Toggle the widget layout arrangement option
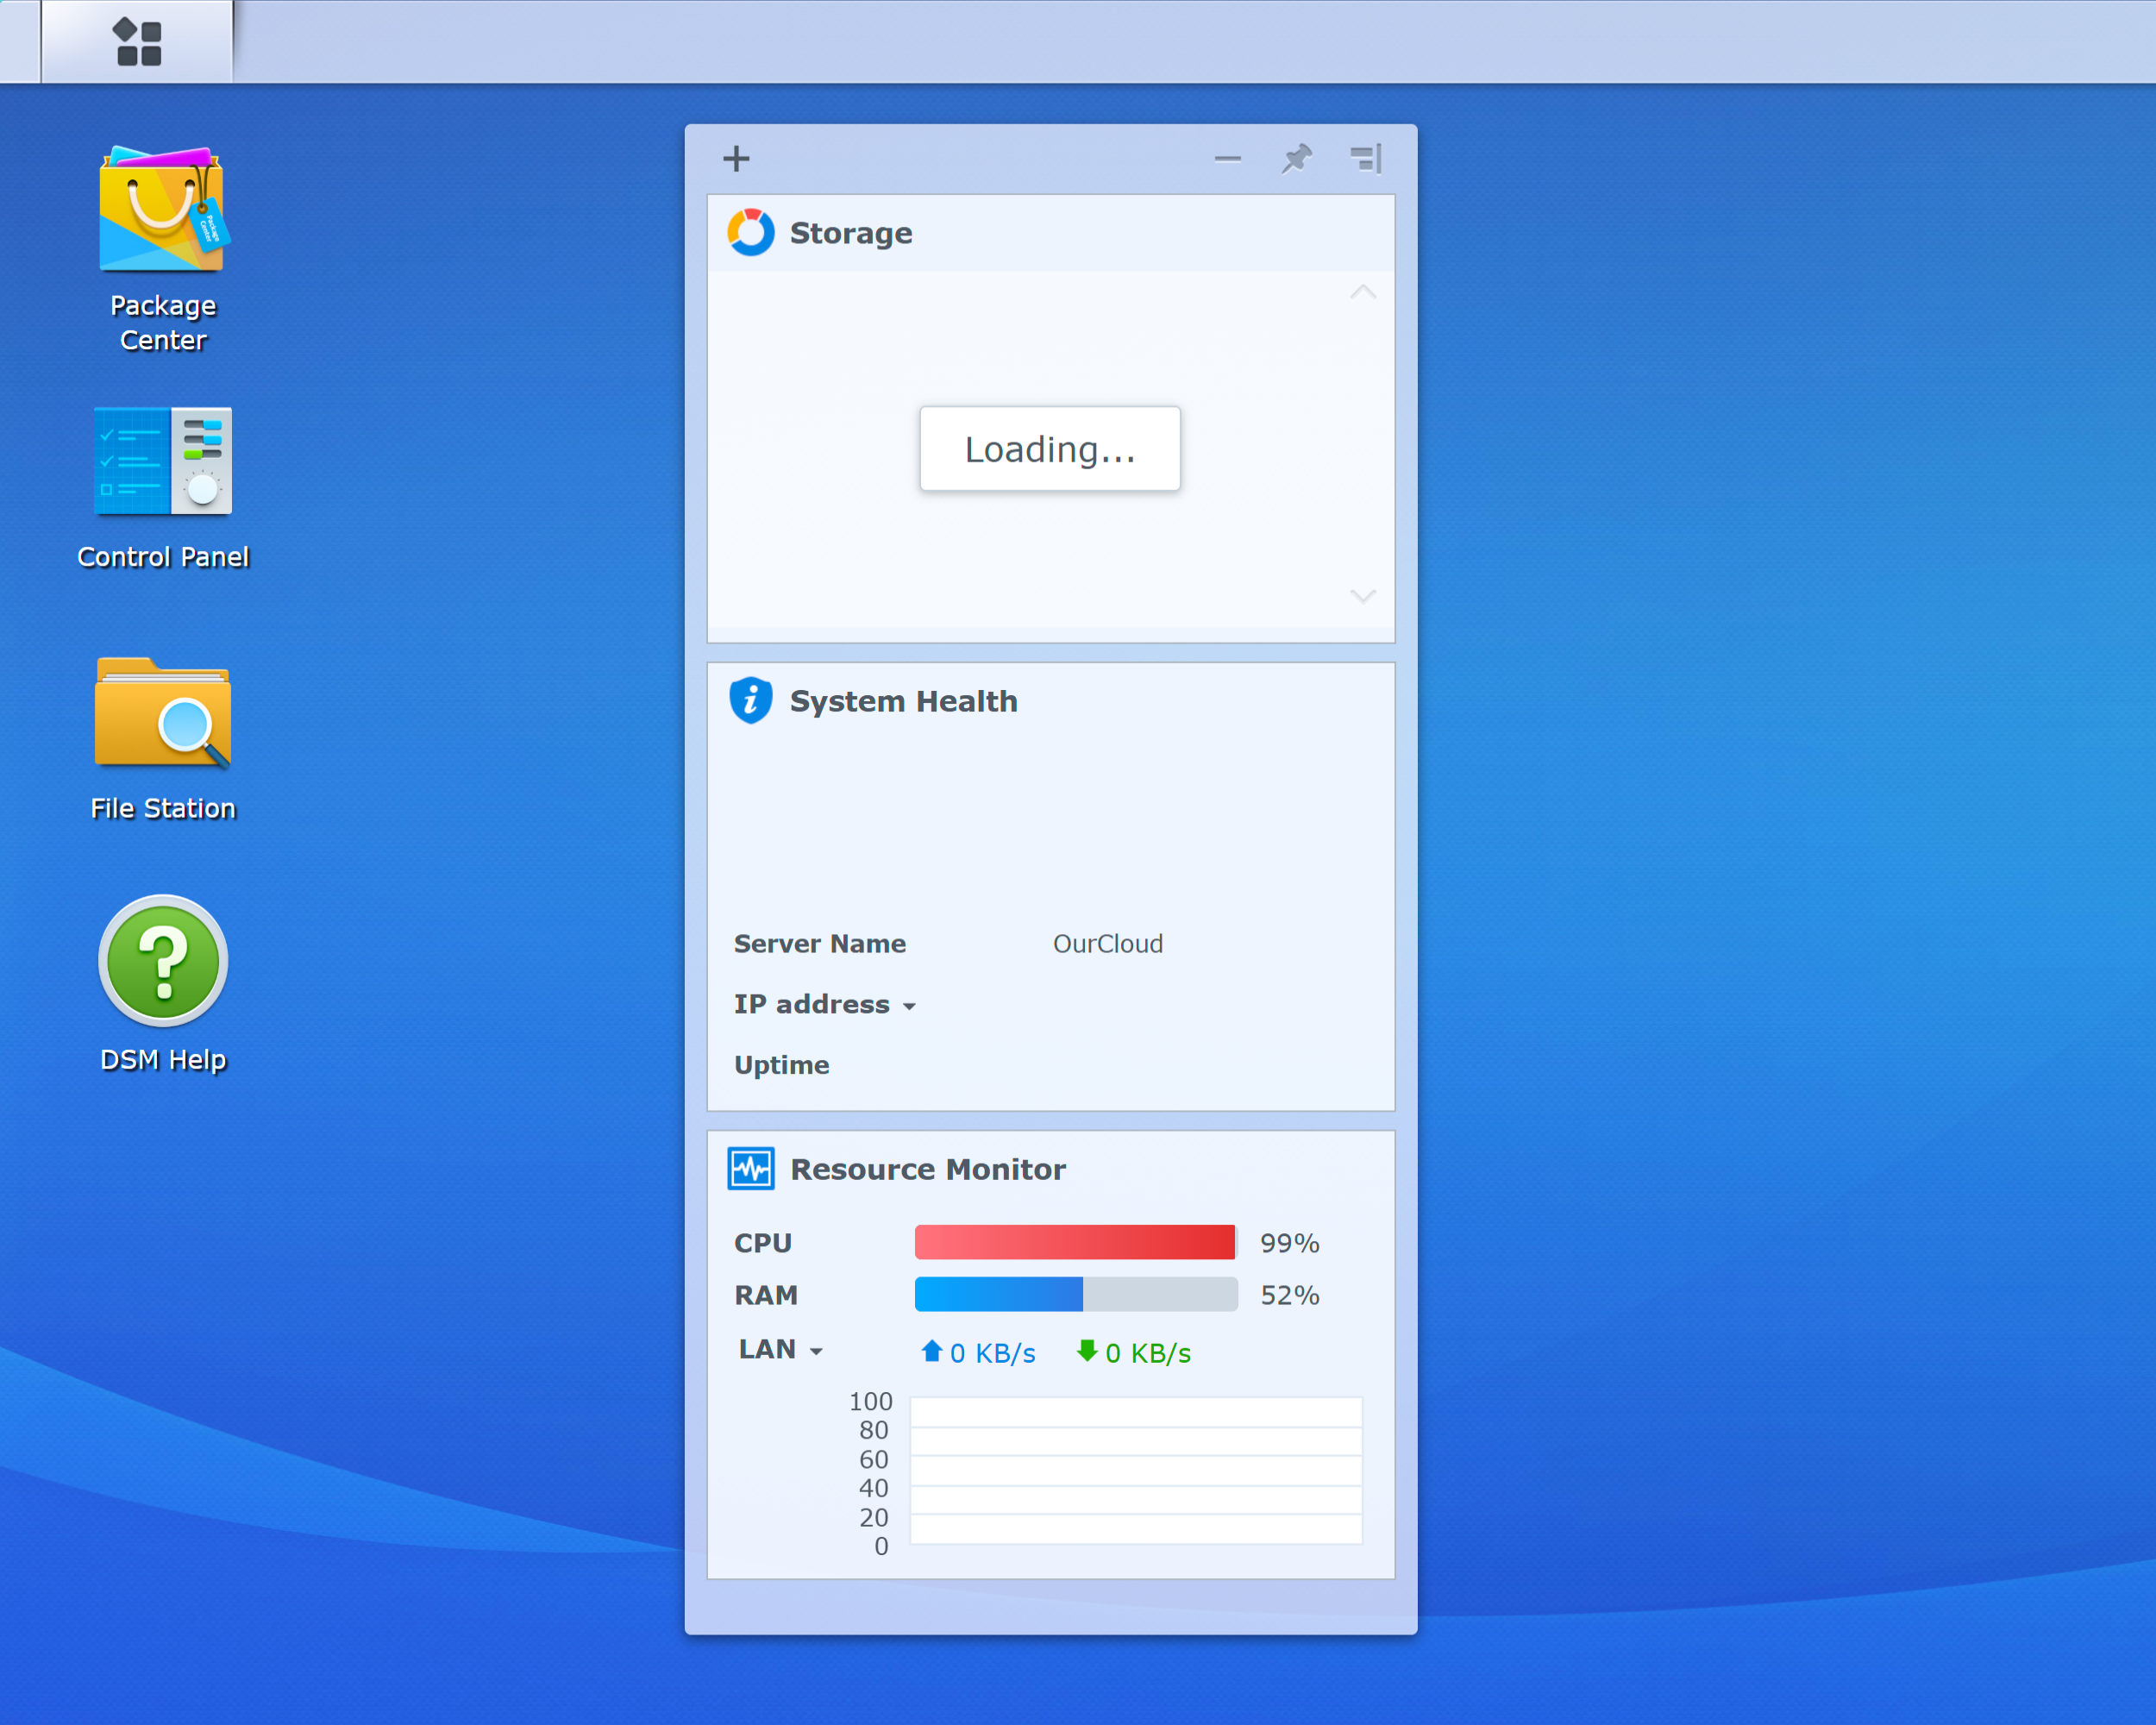This screenshot has height=1725, width=2156. click(1366, 158)
